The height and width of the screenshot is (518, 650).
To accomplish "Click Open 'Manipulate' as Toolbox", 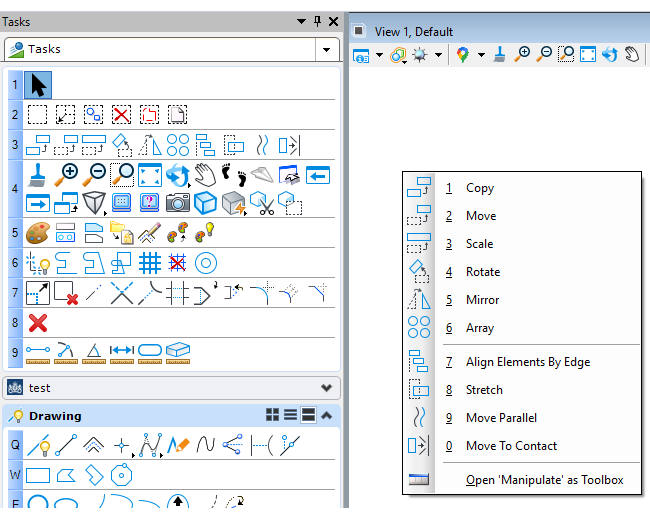I will point(544,480).
